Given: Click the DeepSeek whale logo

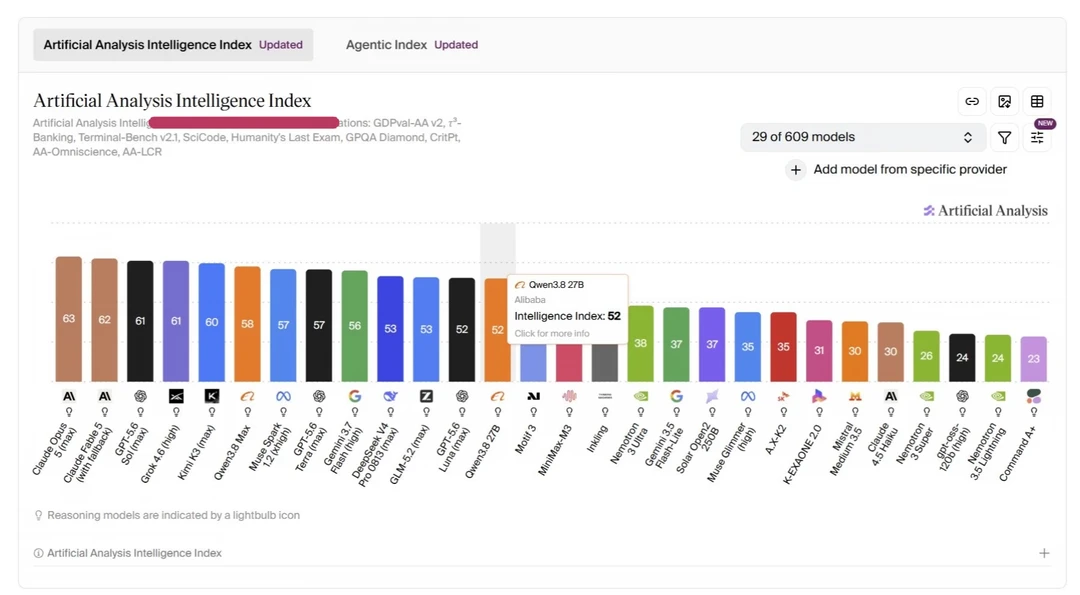Looking at the screenshot, I should pyautogui.click(x=391, y=396).
